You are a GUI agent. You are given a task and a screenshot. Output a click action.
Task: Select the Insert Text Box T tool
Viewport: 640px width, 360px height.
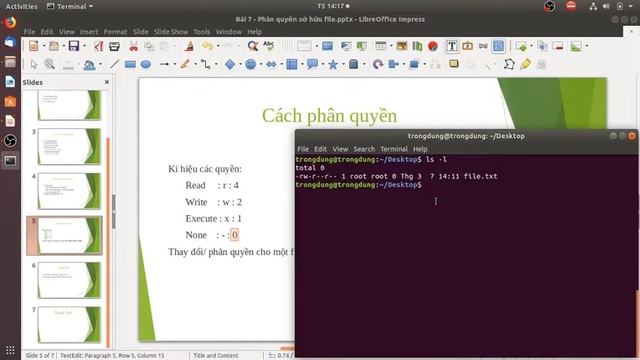click(452, 46)
